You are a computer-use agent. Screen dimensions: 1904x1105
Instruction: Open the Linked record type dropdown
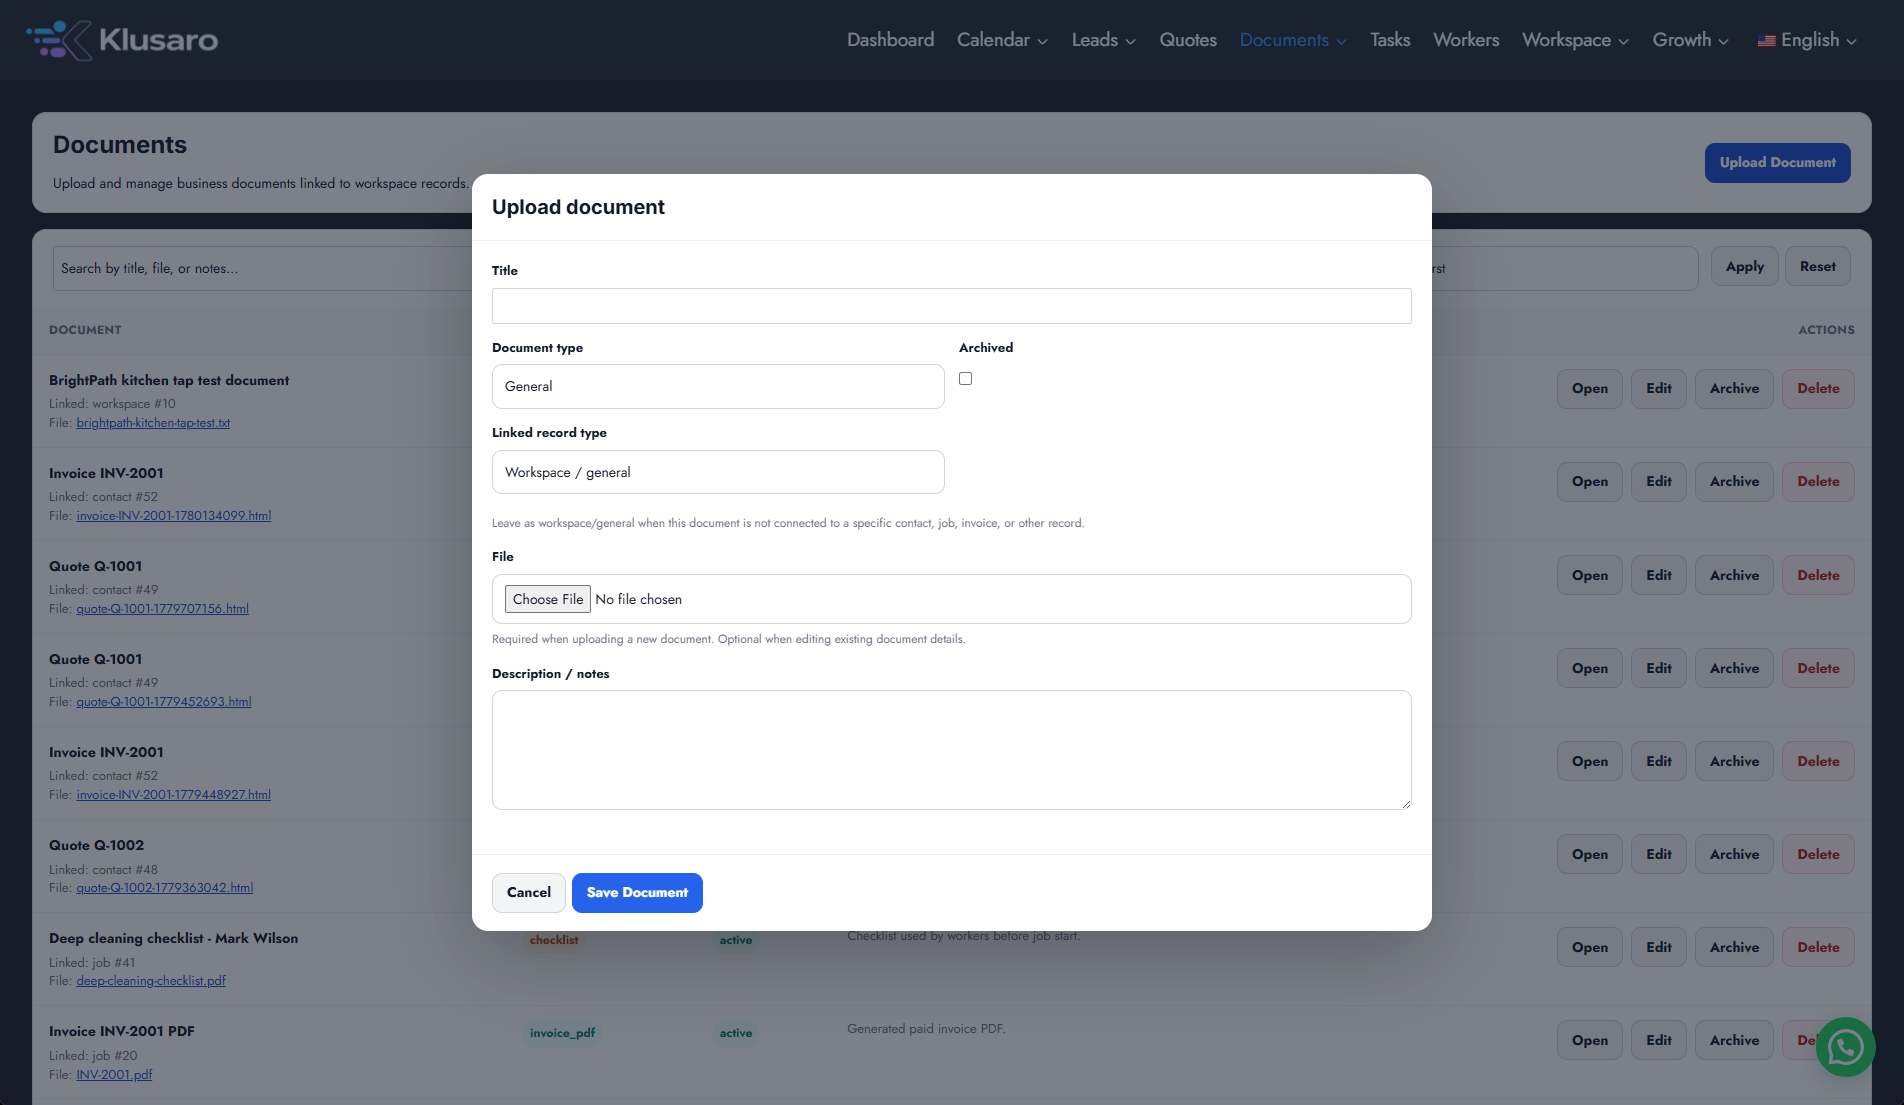(718, 472)
